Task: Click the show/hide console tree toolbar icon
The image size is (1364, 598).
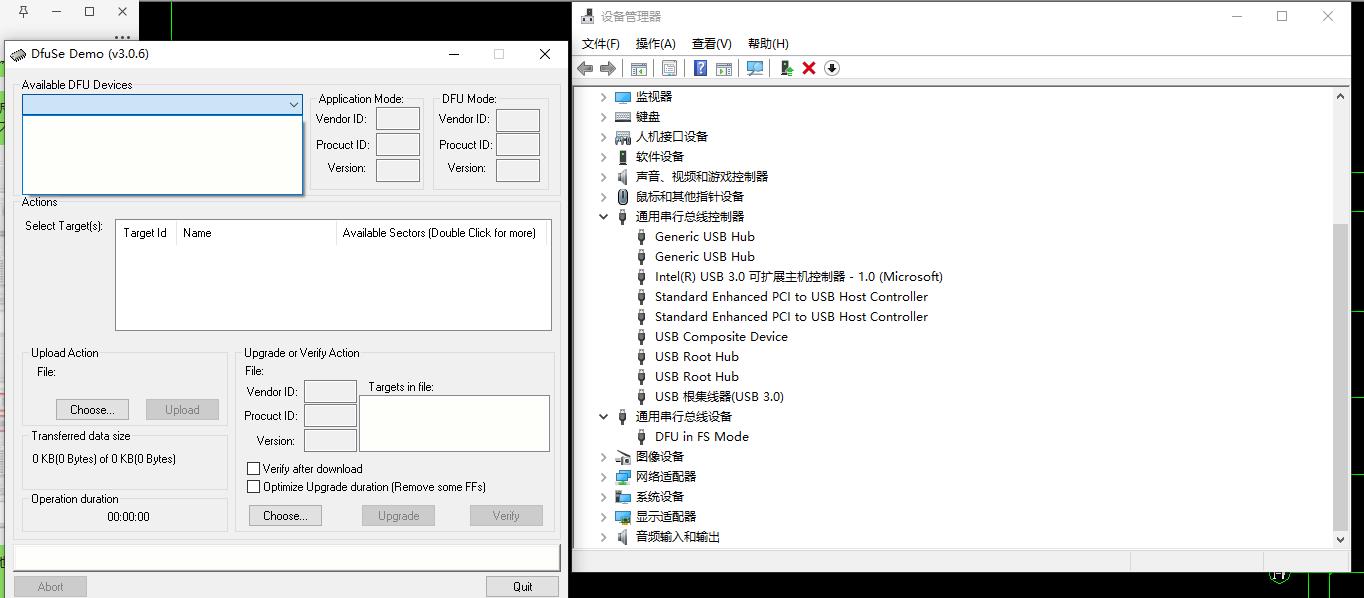Action: 638,68
